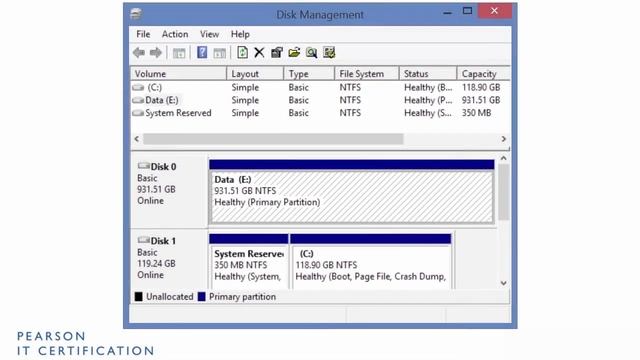Viewport: 640px width, 360px height.
Task: Close the Disk Management window
Action: point(494,11)
